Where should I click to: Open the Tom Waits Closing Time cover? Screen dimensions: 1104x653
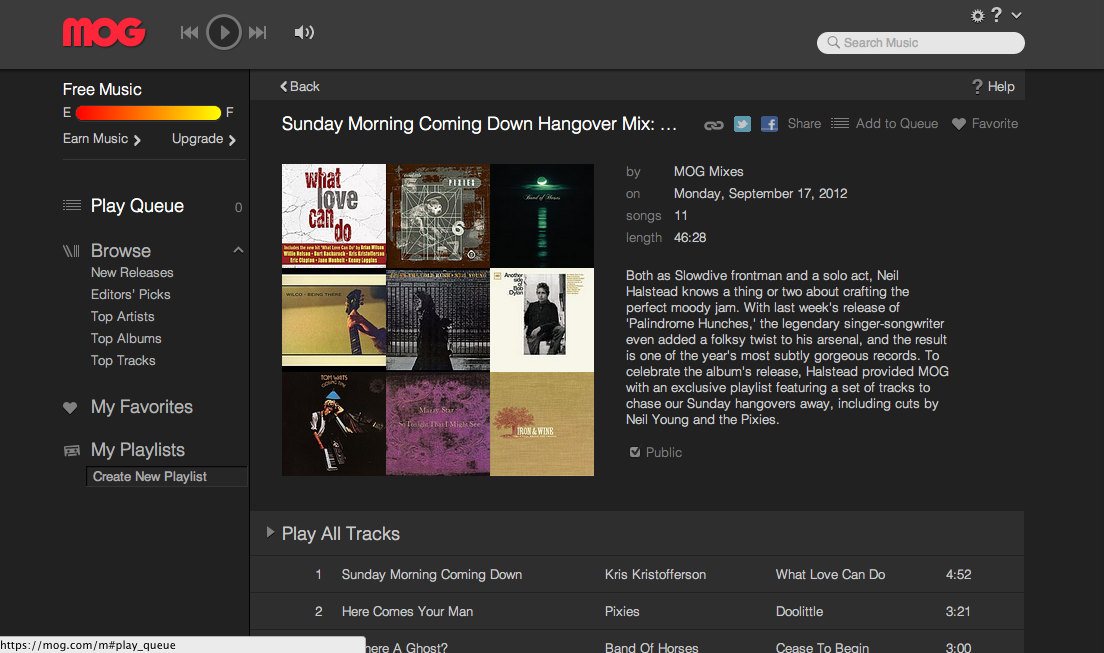pyautogui.click(x=334, y=424)
